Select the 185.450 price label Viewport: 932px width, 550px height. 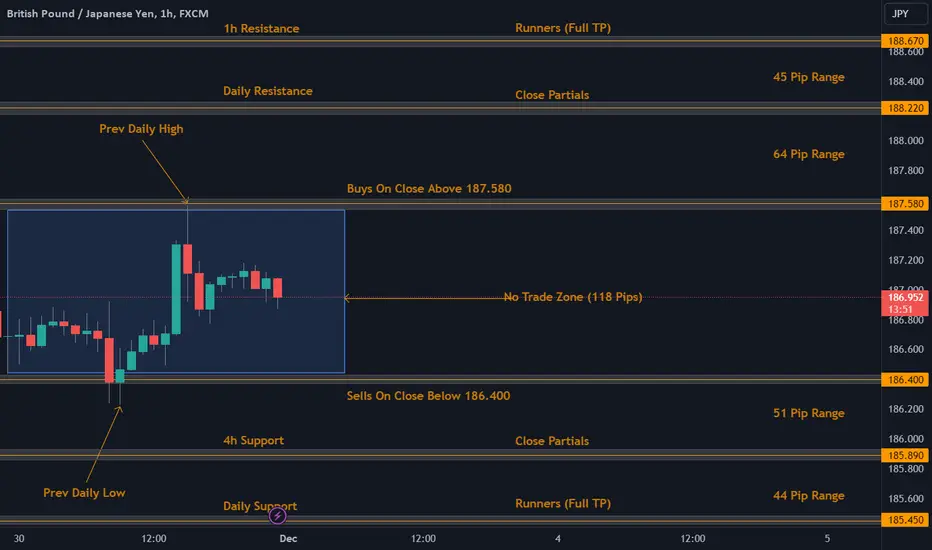tap(905, 520)
